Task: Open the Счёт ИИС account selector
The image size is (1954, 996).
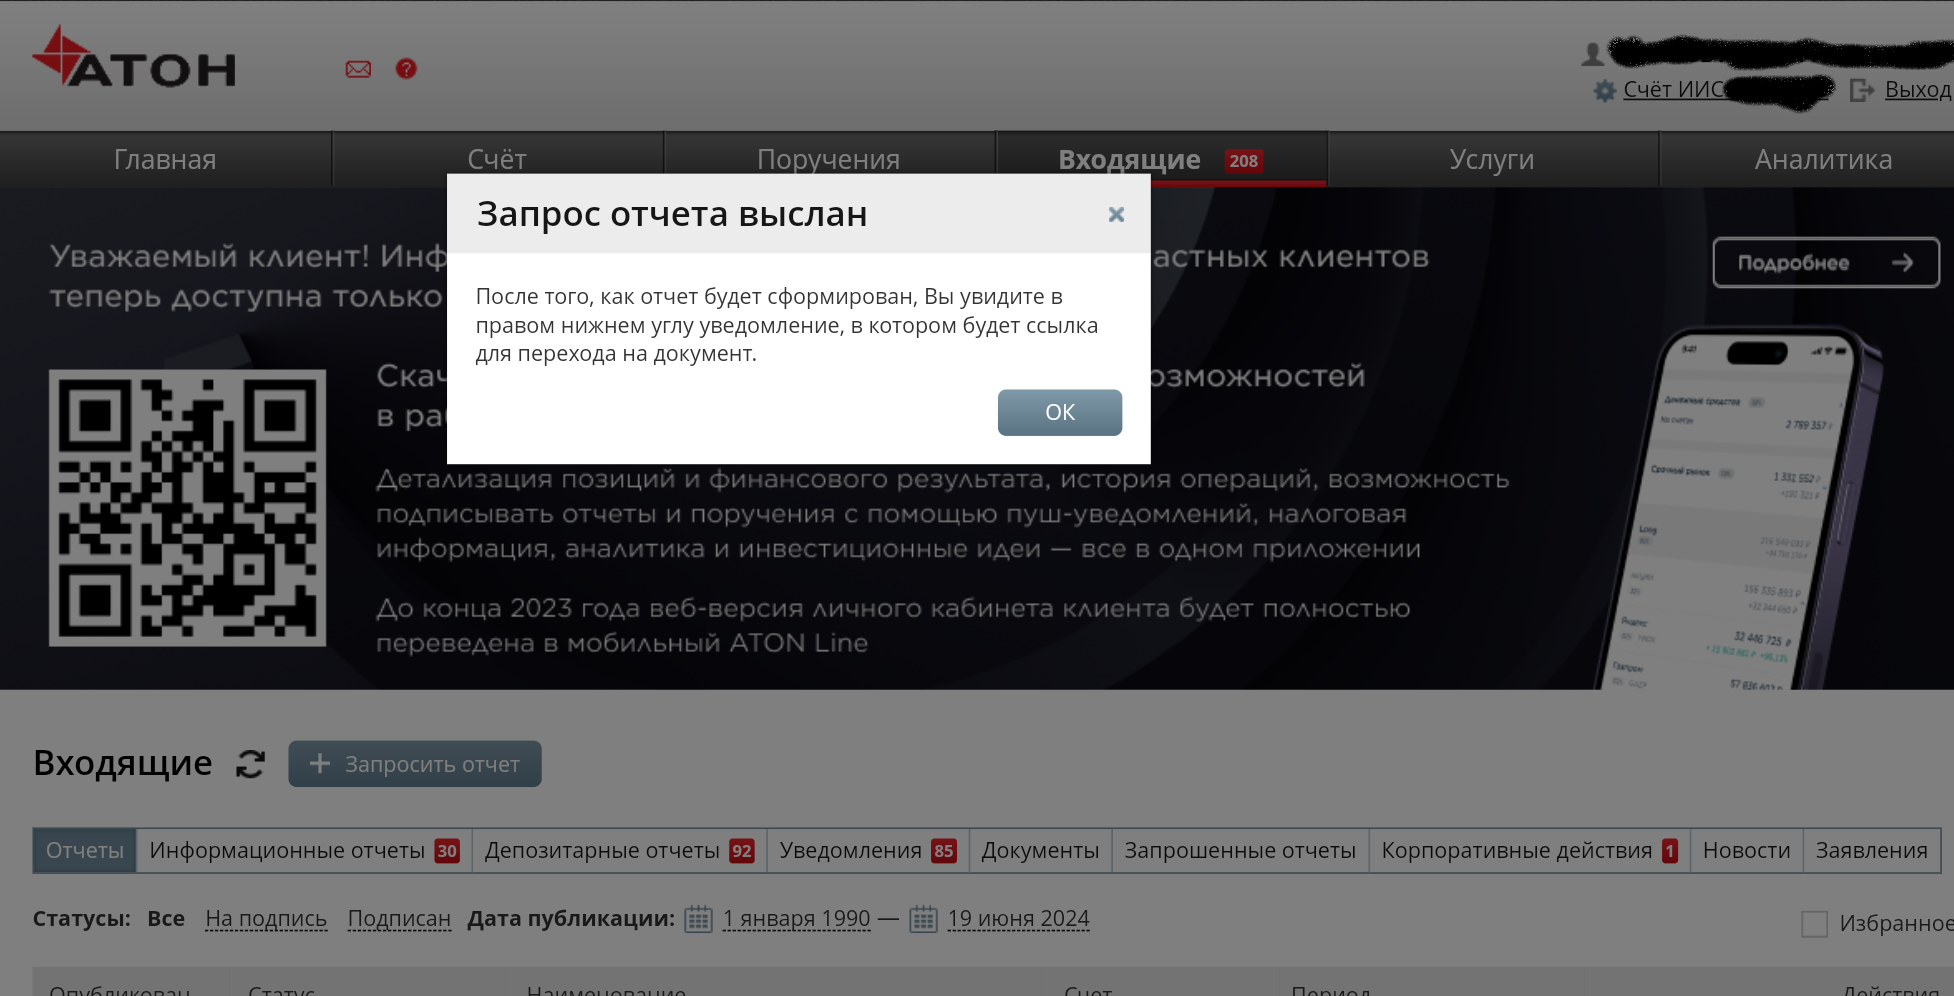Action: [1674, 90]
